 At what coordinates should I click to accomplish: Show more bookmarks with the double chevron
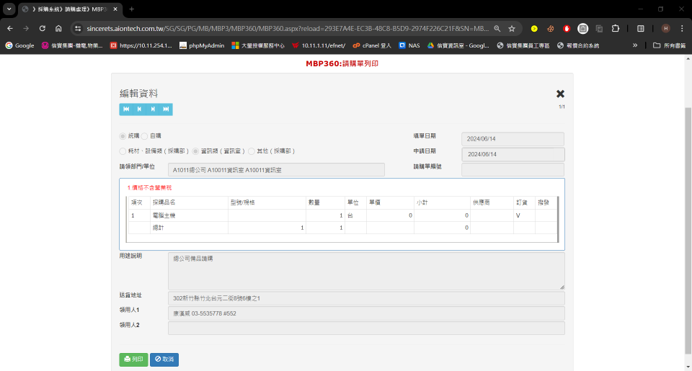tap(635, 45)
